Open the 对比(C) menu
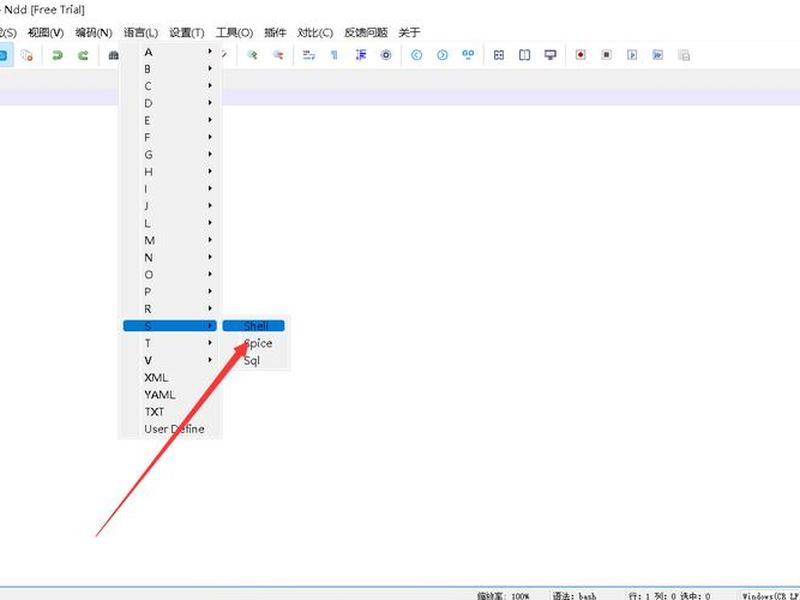 pos(315,33)
